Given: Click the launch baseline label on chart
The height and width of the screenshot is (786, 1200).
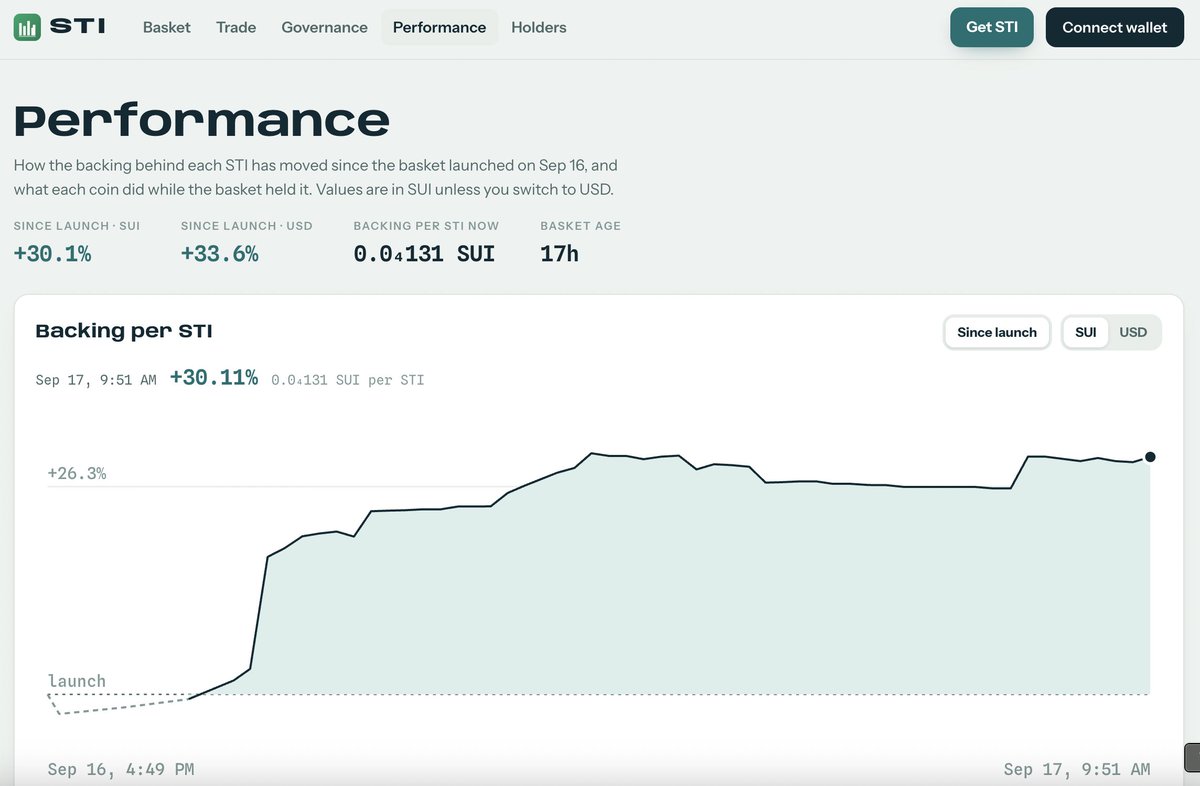Looking at the screenshot, I should [77, 681].
